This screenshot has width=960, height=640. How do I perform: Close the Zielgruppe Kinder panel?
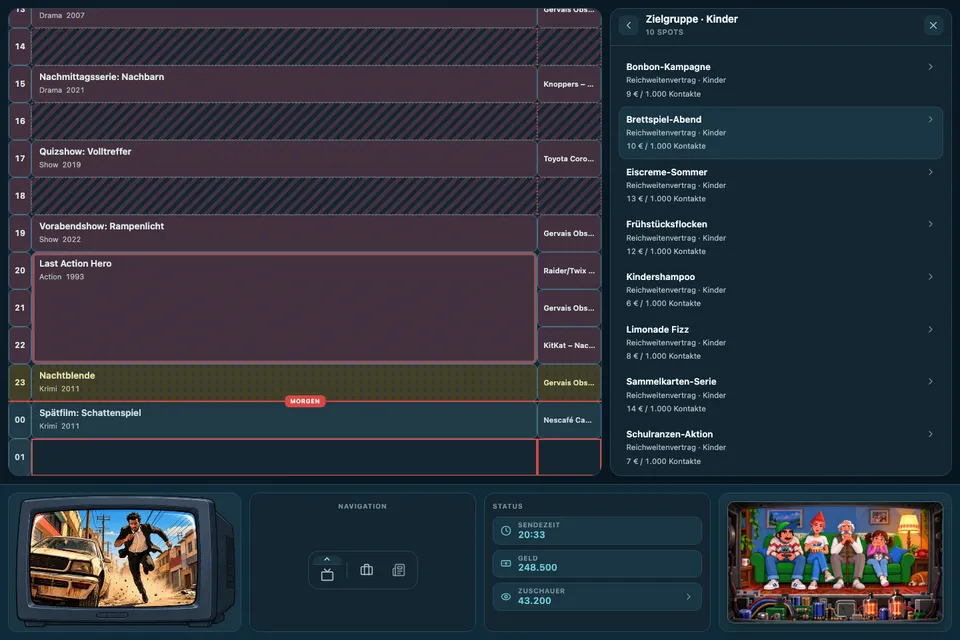coord(933,25)
